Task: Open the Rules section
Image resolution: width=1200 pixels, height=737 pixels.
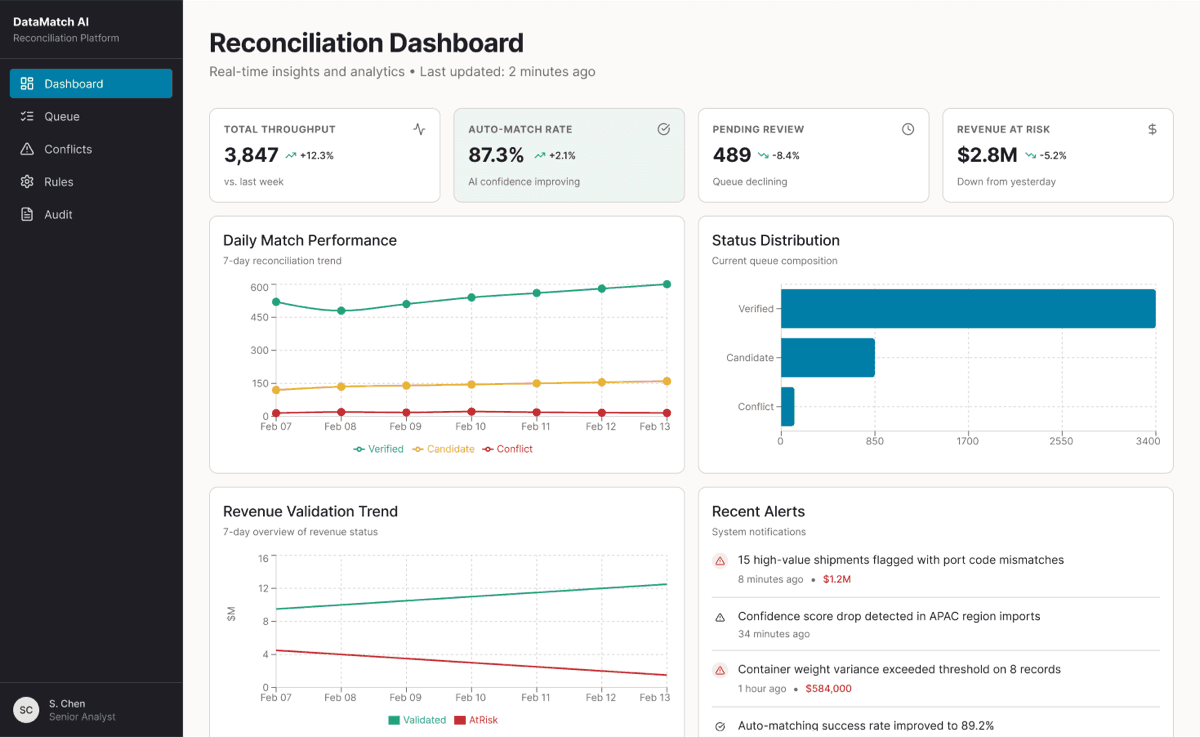Action: pos(91,182)
